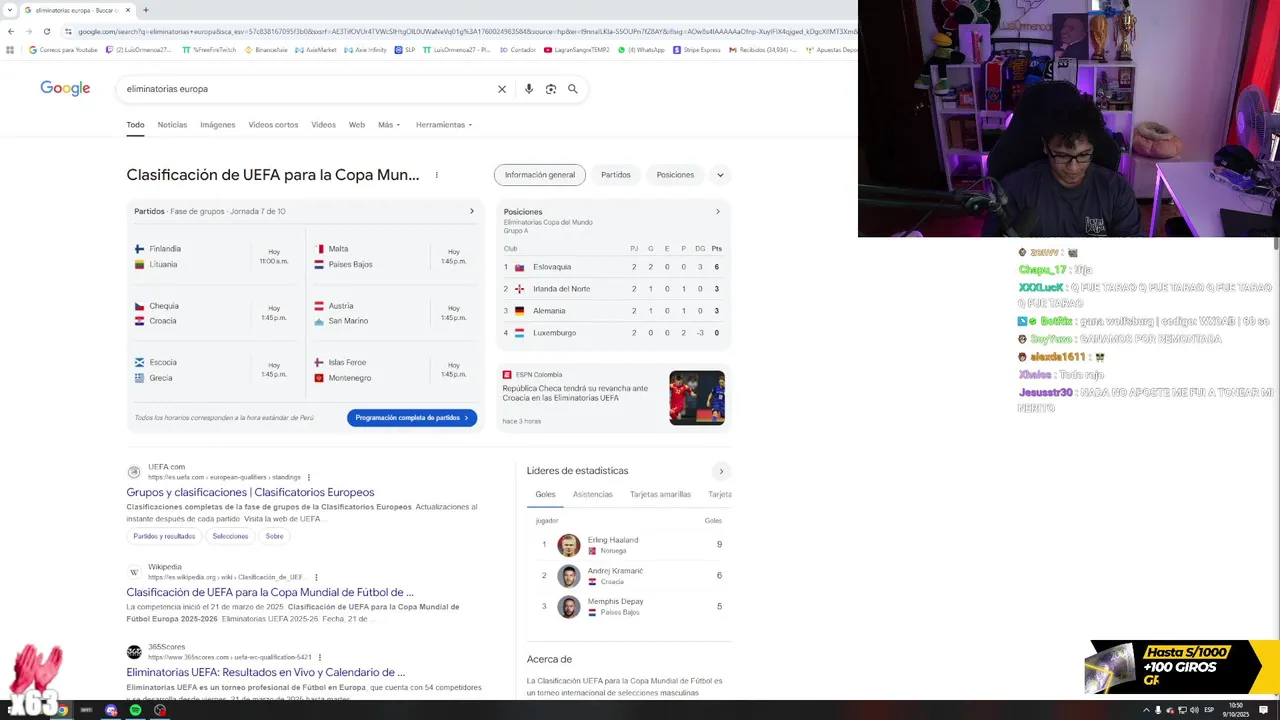Open the 365Scores Eliminatorias UEFA link
The image size is (1280, 720).
click(x=266, y=672)
